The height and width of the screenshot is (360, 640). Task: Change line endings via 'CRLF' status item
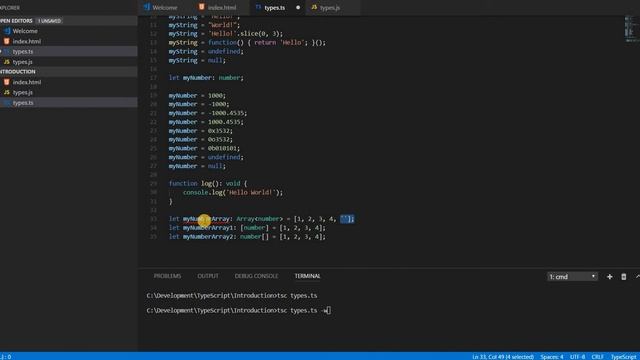(x=597, y=357)
